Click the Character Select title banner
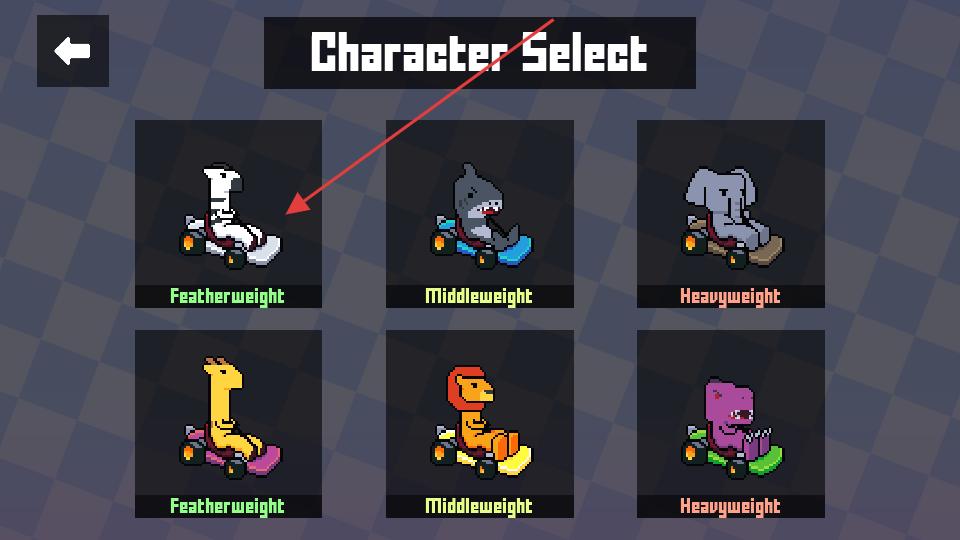 coord(479,53)
